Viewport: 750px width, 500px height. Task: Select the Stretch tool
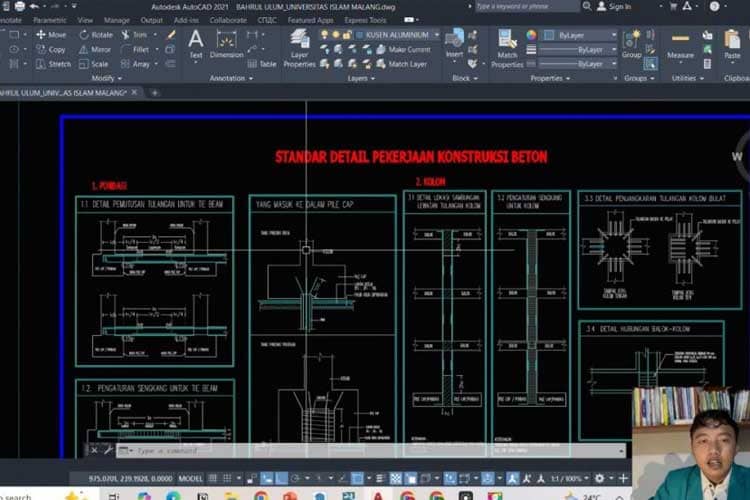[54, 64]
